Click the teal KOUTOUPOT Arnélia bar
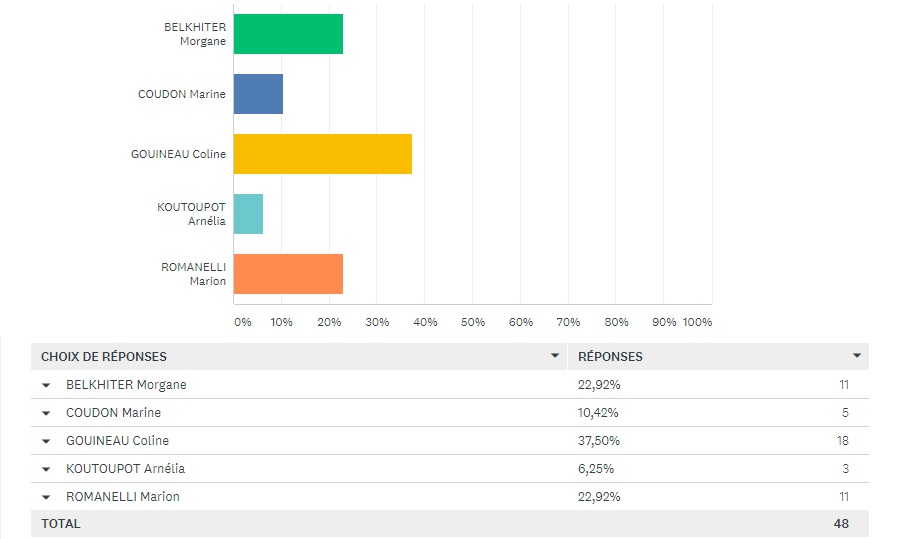897x539 pixels. pos(248,214)
